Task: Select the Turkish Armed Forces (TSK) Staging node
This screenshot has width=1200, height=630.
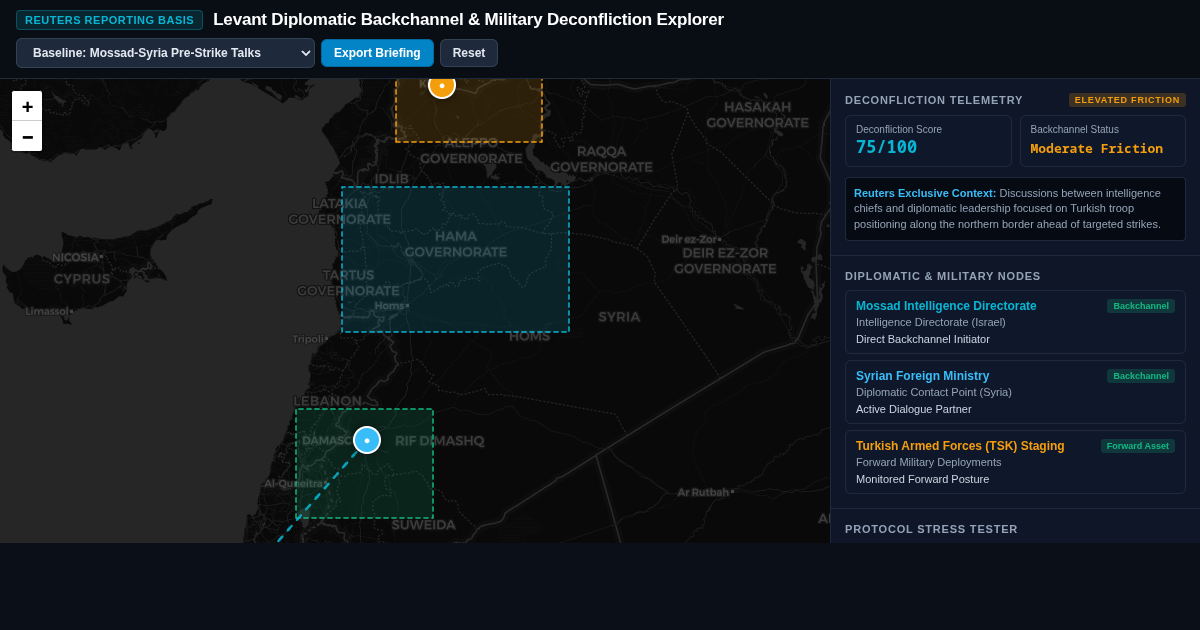Action: pyautogui.click(x=1015, y=462)
